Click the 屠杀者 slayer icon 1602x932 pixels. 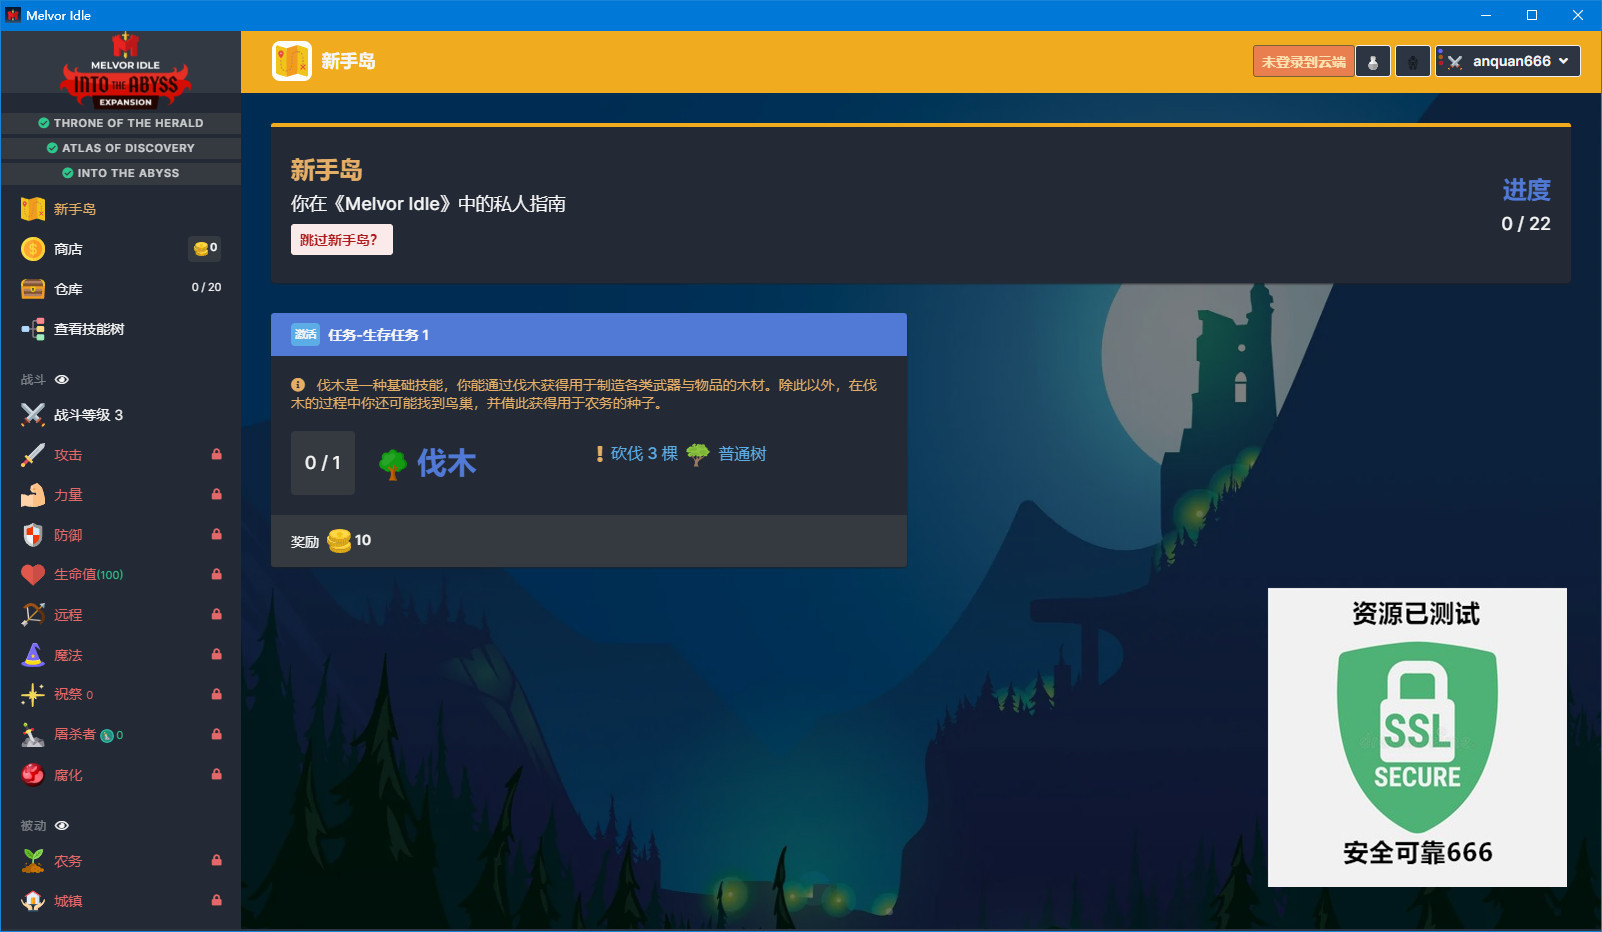coord(33,735)
